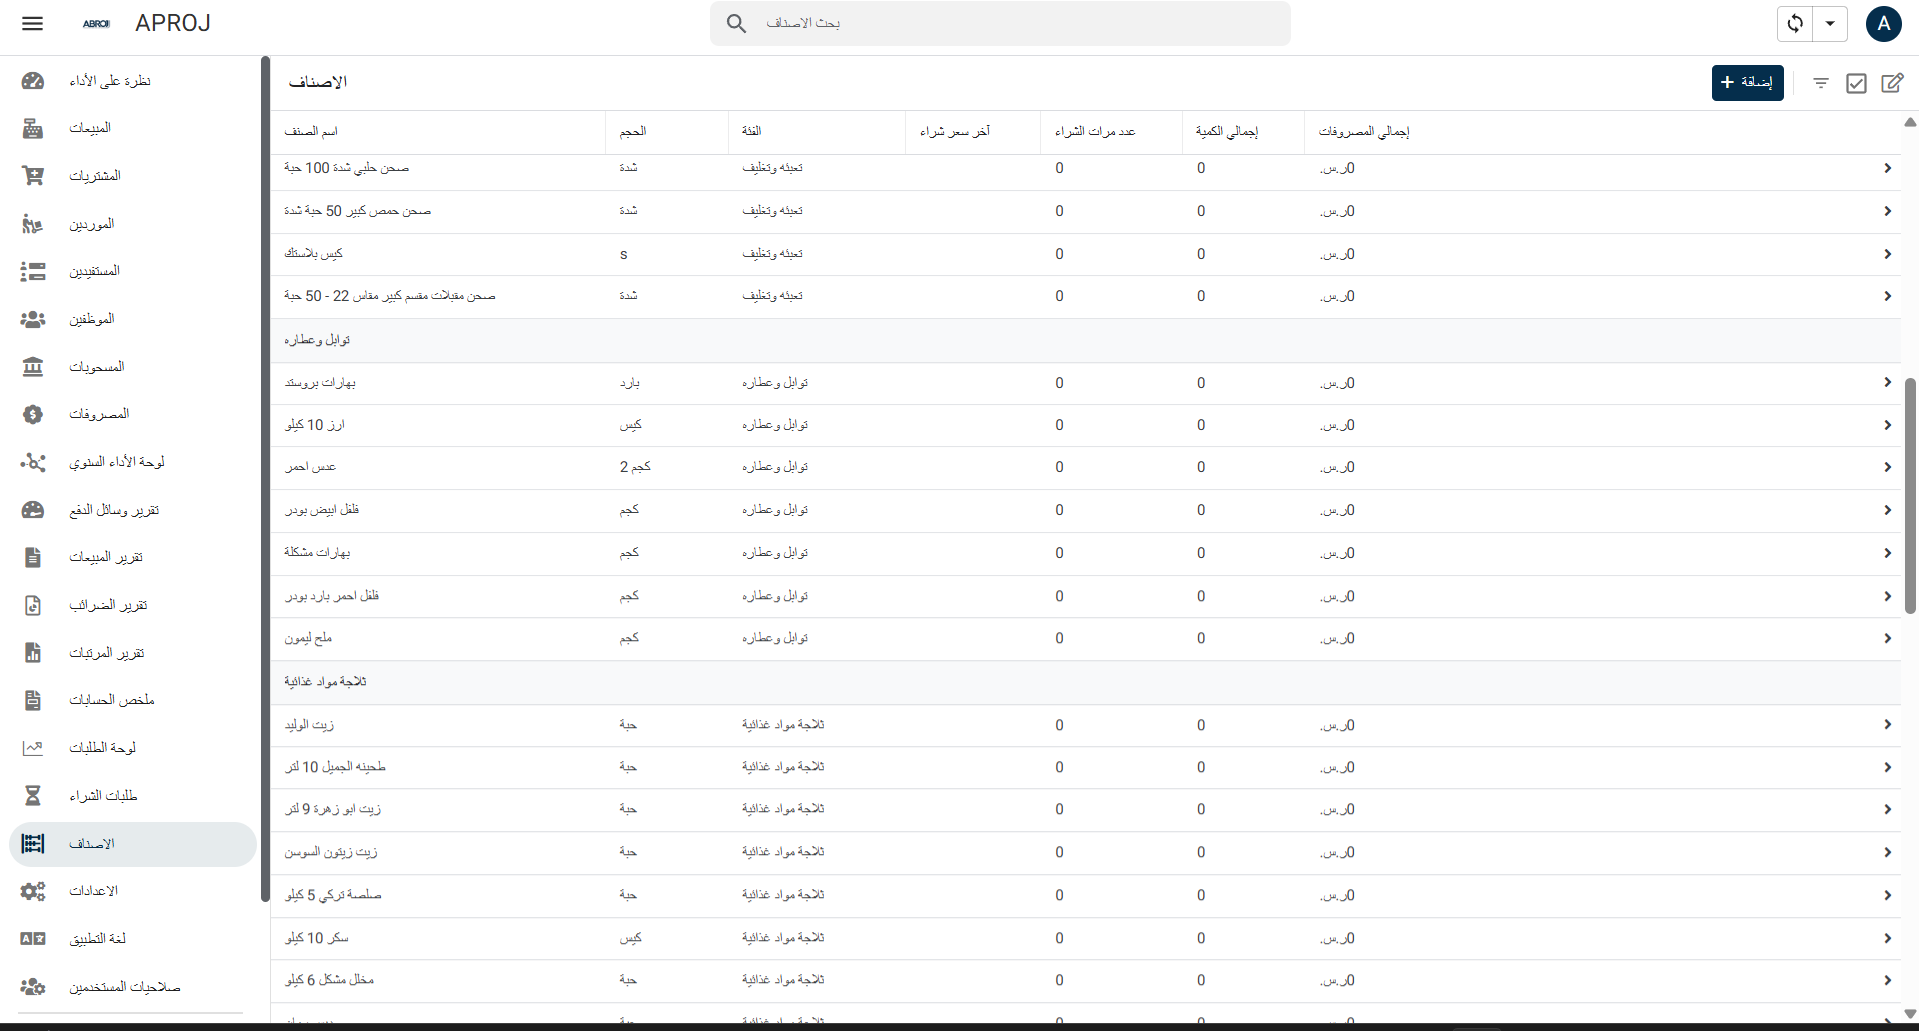The image size is (1919, 1031).
Task: Expand the عدس احمر row chevron
Action: tap(1887, 467)
